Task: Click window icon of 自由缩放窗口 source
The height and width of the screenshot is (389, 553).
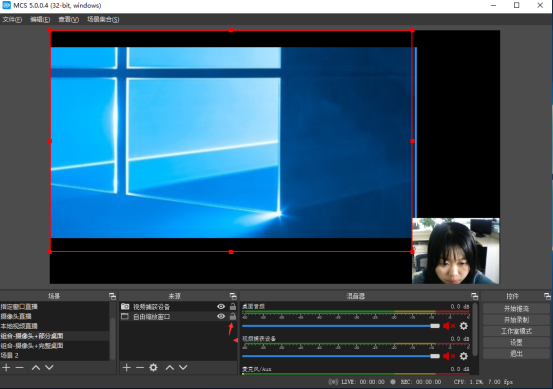Action: (125, 316)
